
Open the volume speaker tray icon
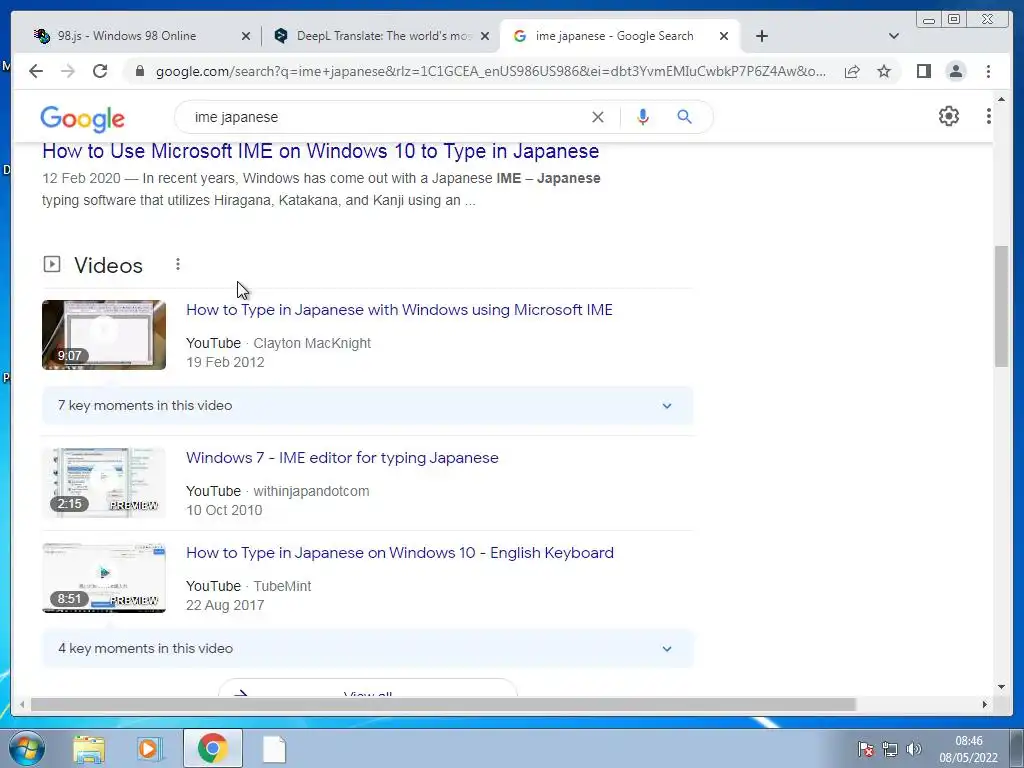click(914, 749)
